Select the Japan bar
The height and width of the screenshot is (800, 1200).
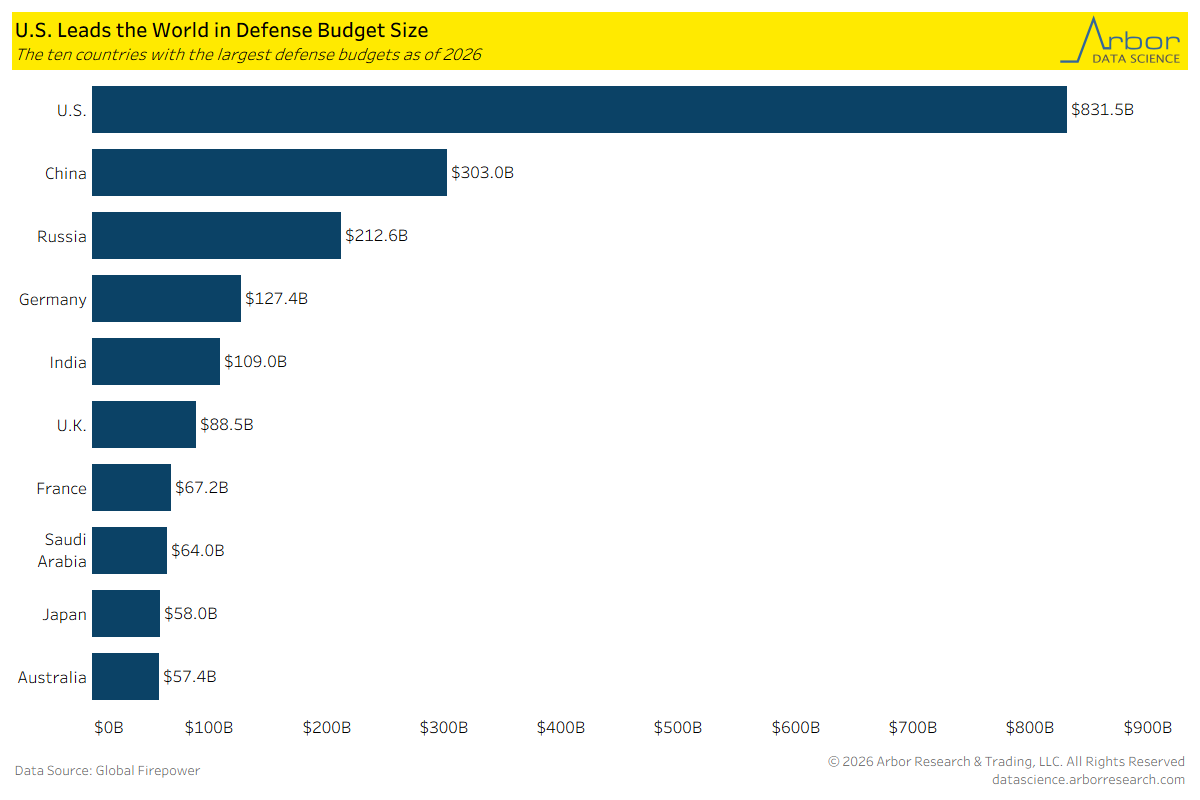pyautogui.click(x=126, y=613)
